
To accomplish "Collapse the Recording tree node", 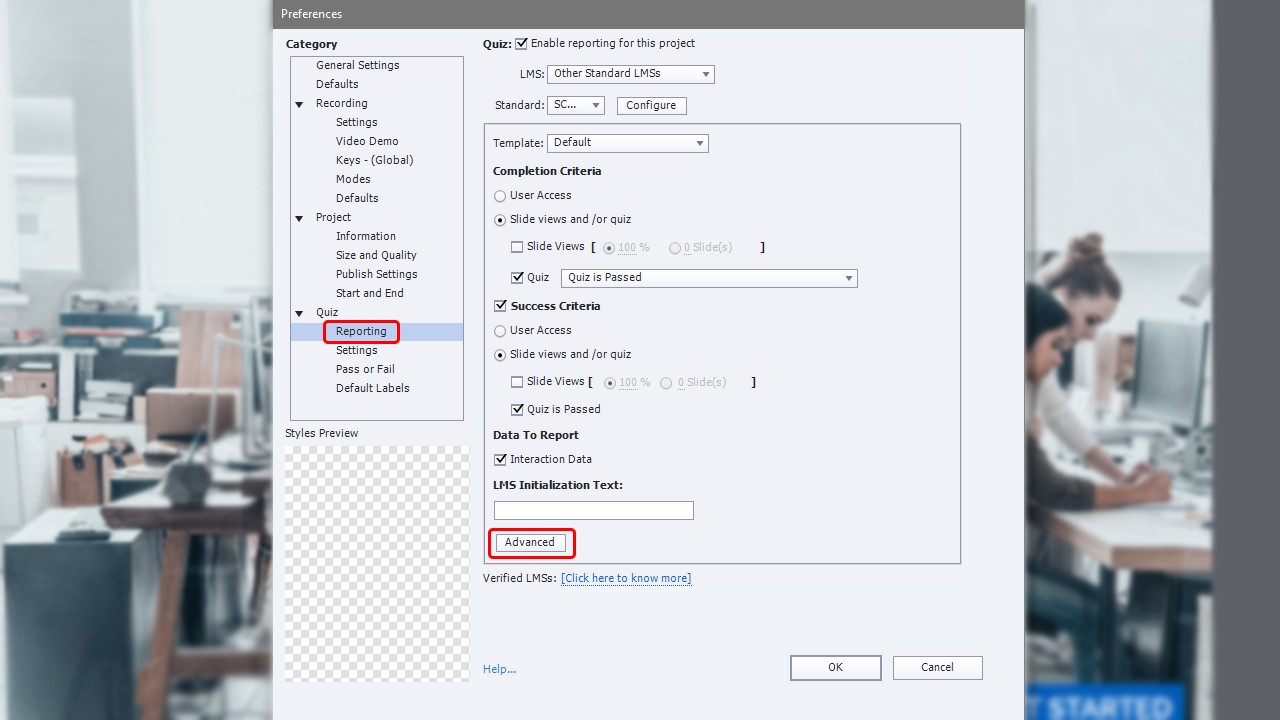I will (x=299, y=104).
